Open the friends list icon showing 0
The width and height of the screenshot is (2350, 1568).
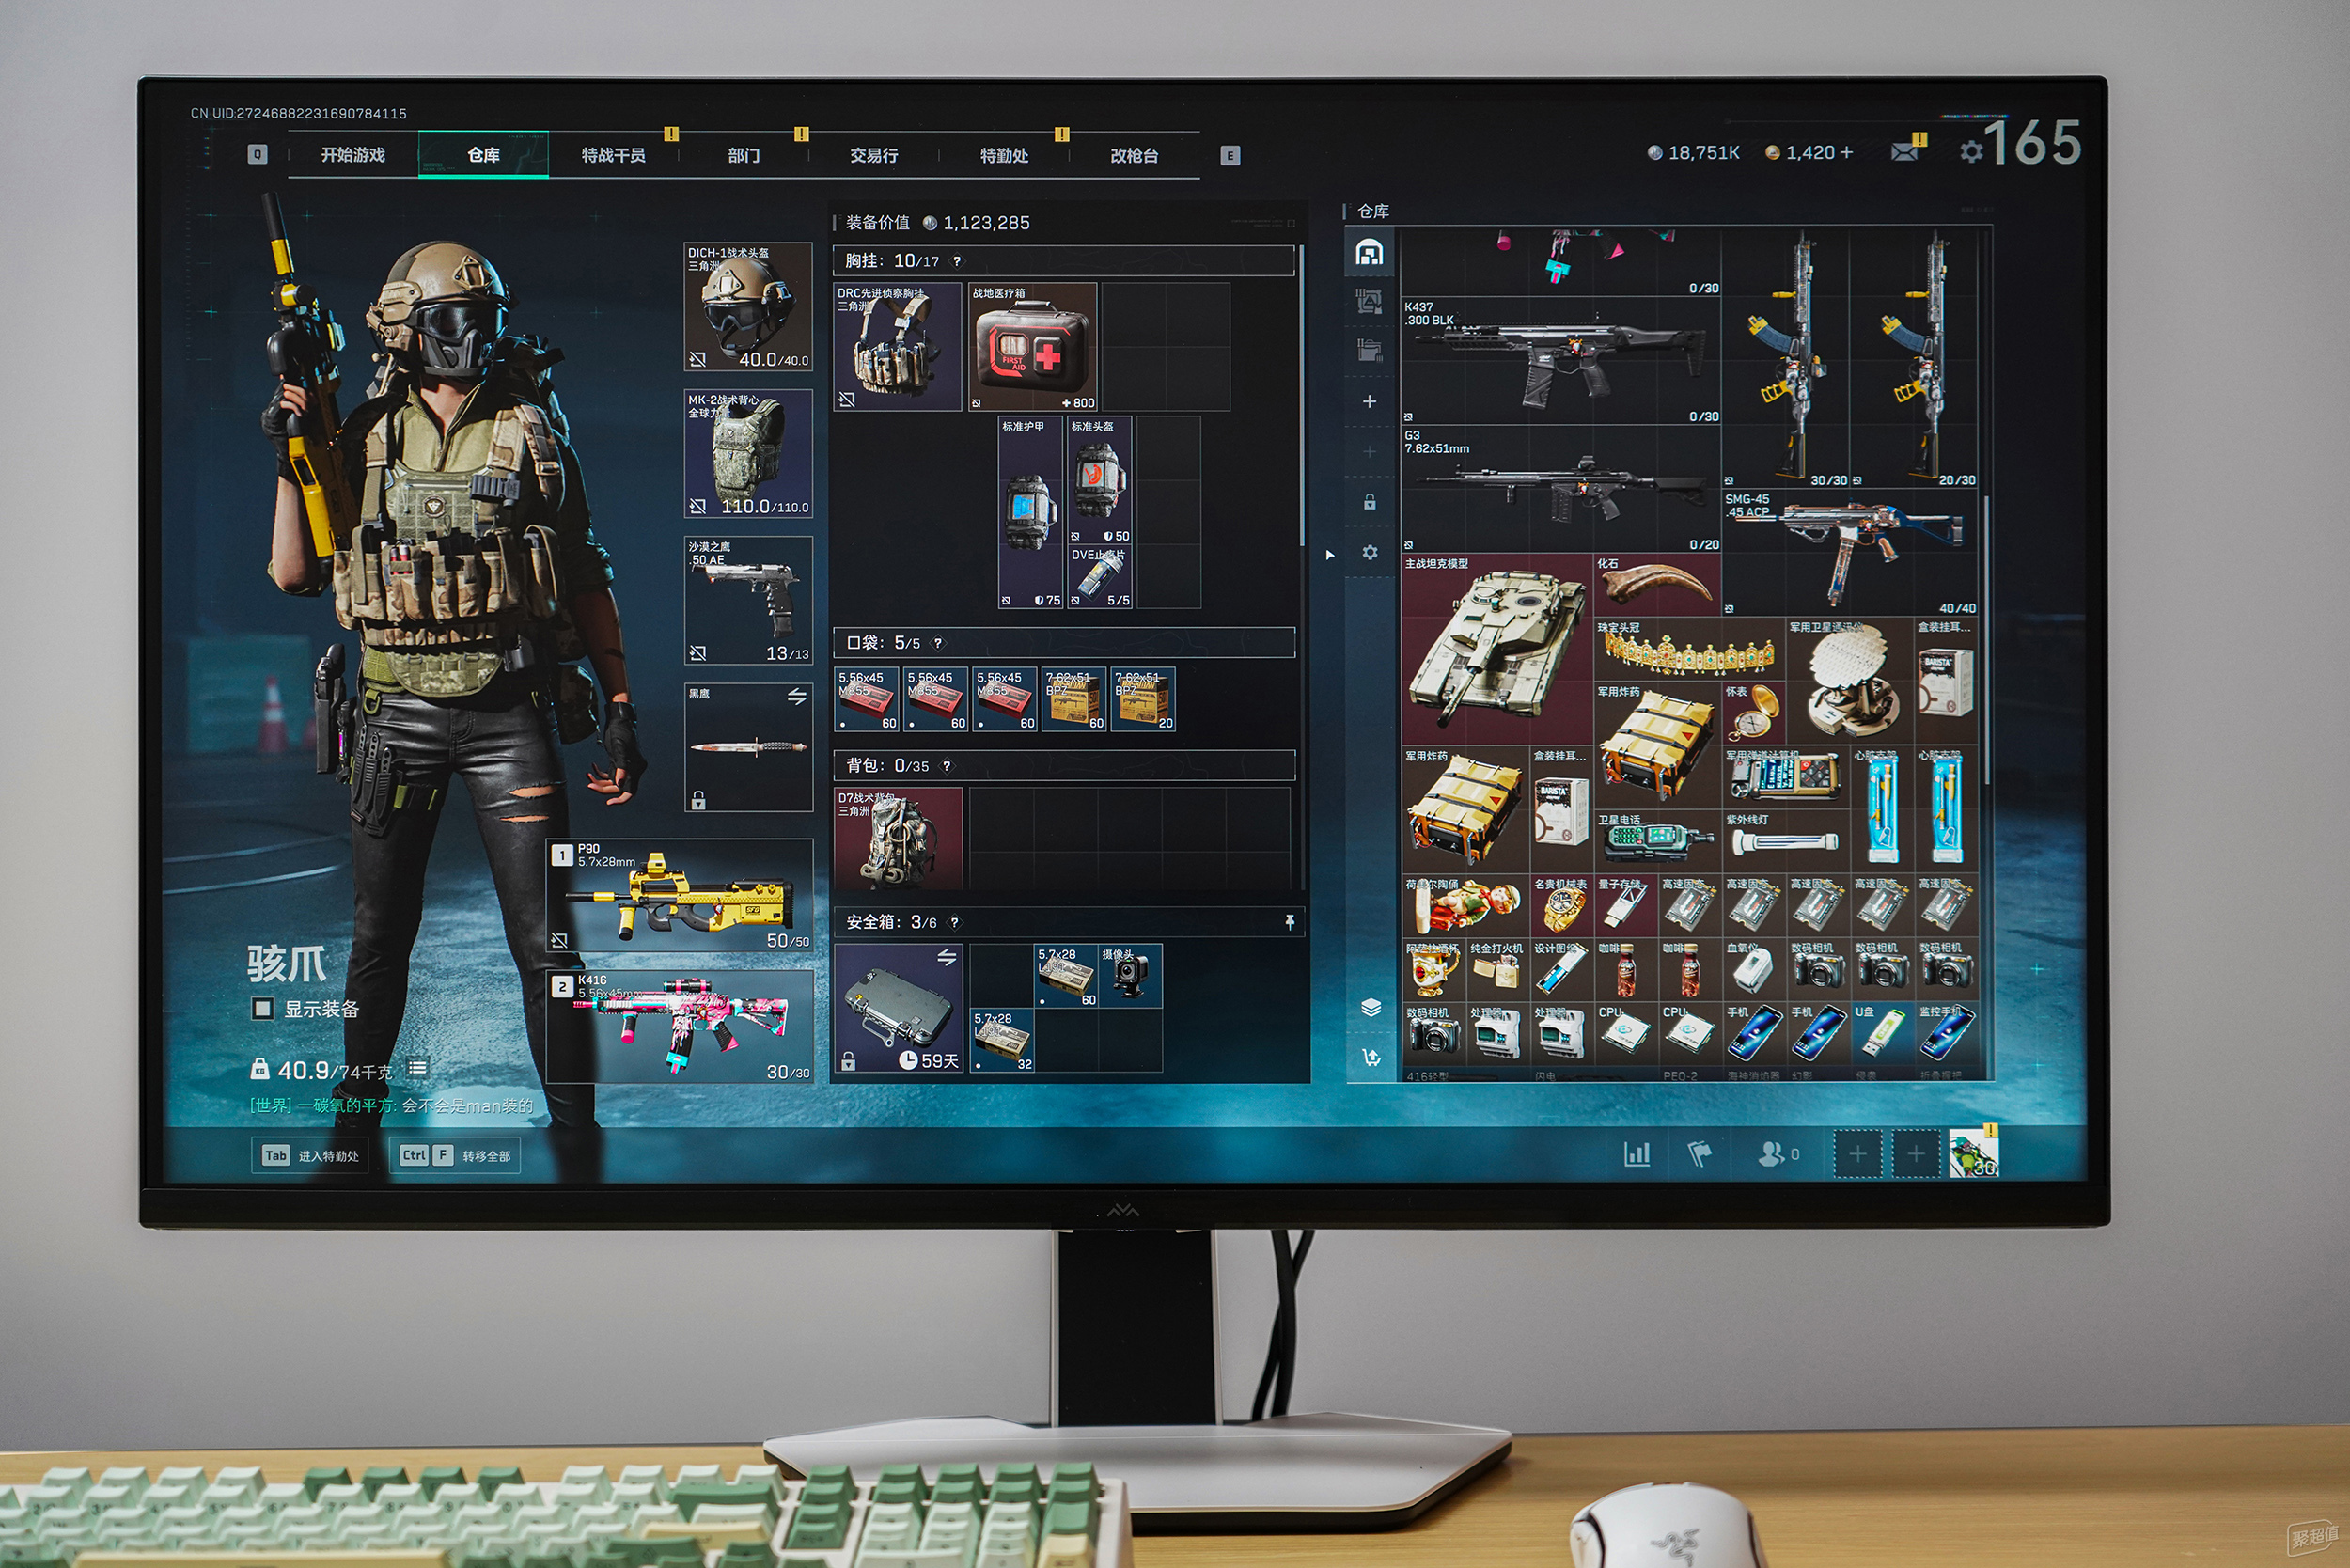(x=1778, y=1154)
